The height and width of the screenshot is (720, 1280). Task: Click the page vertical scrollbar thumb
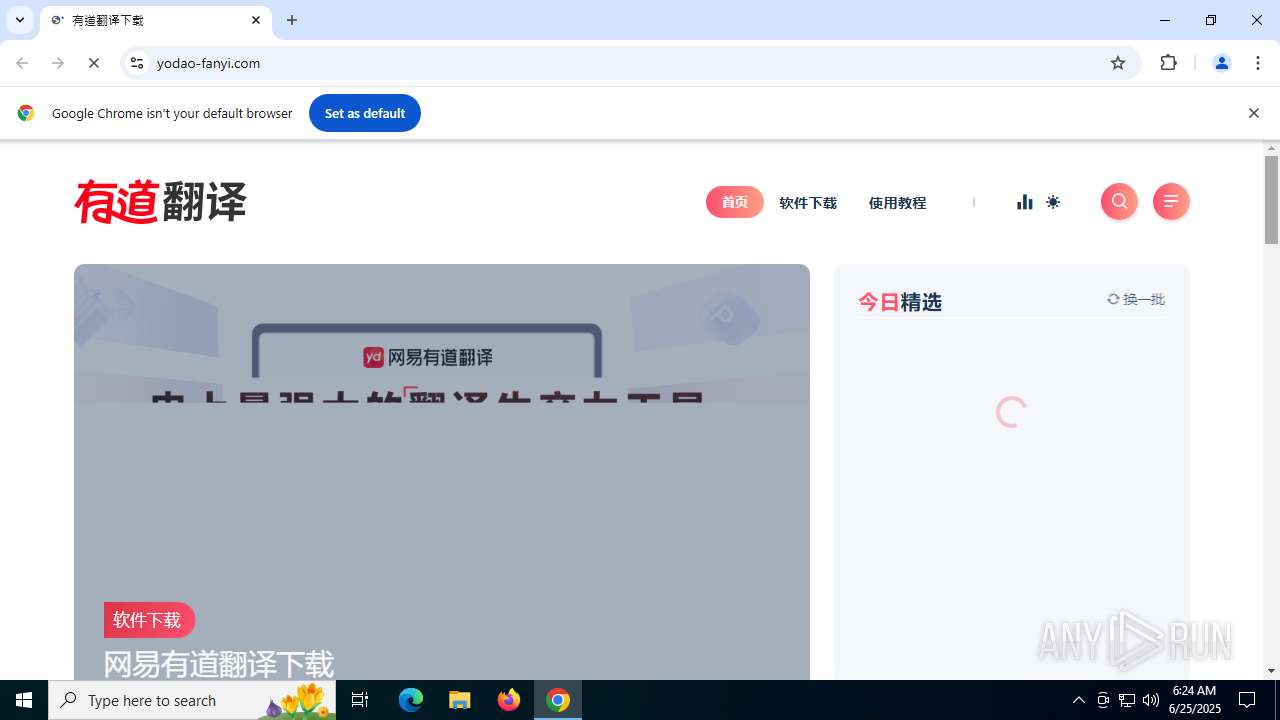1272,200
